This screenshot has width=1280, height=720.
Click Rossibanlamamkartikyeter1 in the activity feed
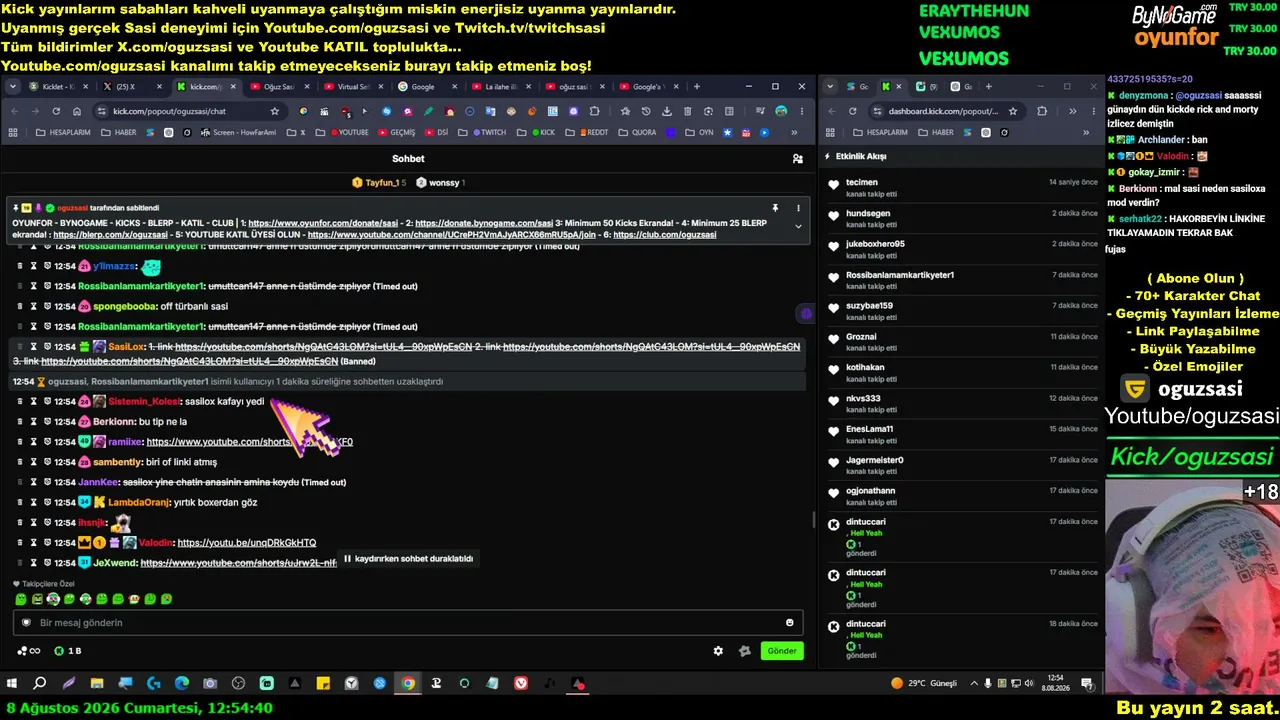[x=900, y=275]
